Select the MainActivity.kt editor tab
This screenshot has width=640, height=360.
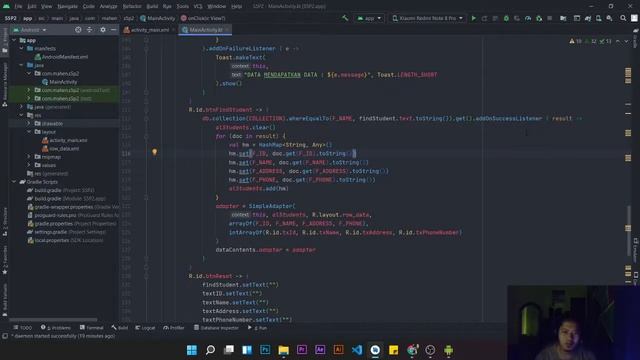(205, 30)
